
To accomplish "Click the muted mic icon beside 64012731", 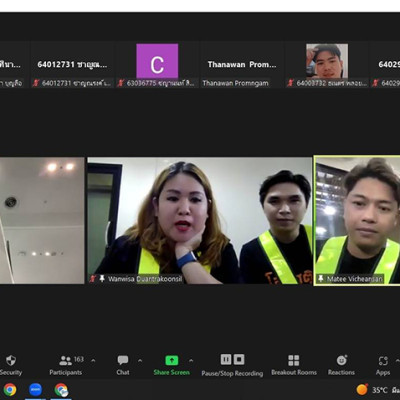I will [36, 83].
